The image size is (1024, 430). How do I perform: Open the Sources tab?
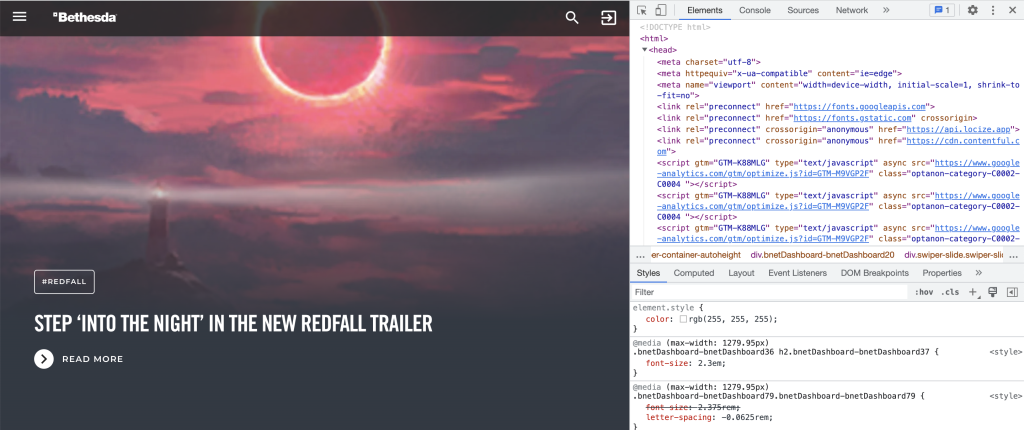click(x=803, y=10)
